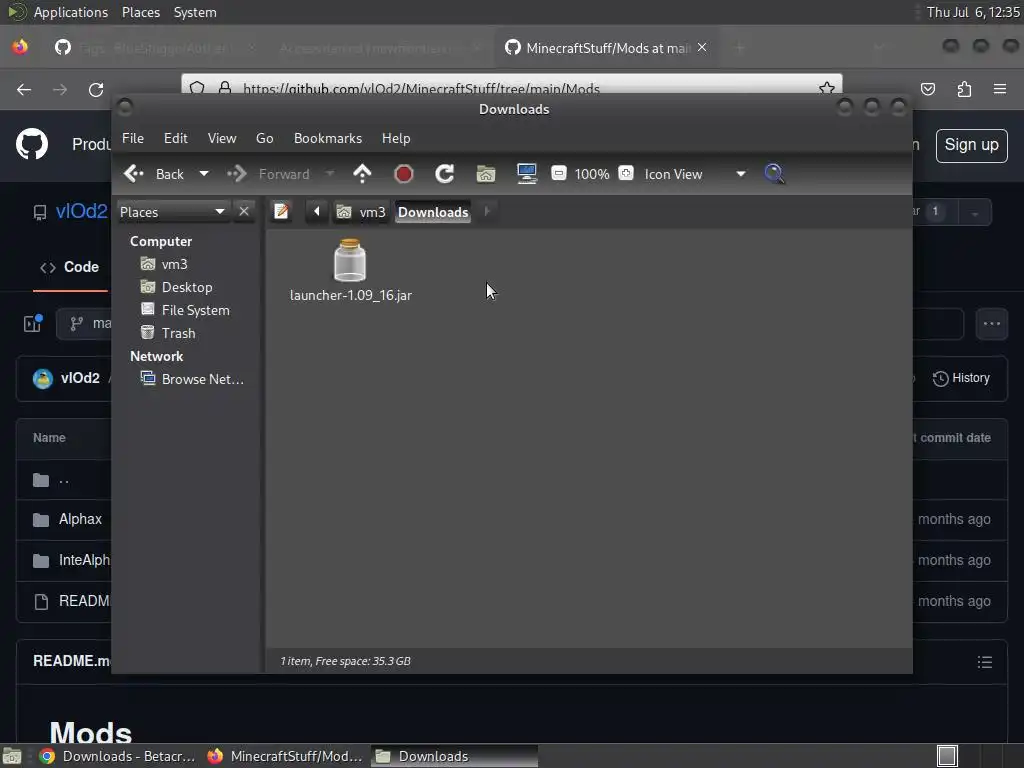Click the GitHub Sign up button

coord(971,145)
